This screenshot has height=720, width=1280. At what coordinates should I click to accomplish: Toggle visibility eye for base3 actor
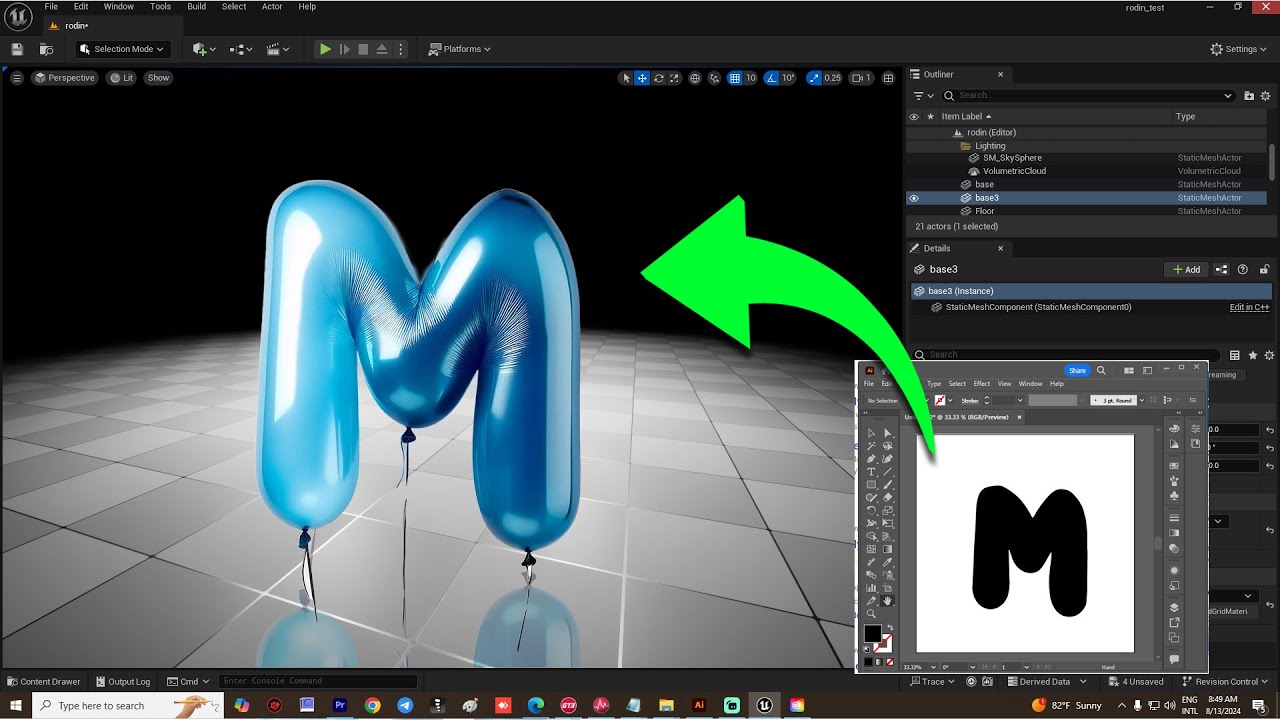(913, 198)
